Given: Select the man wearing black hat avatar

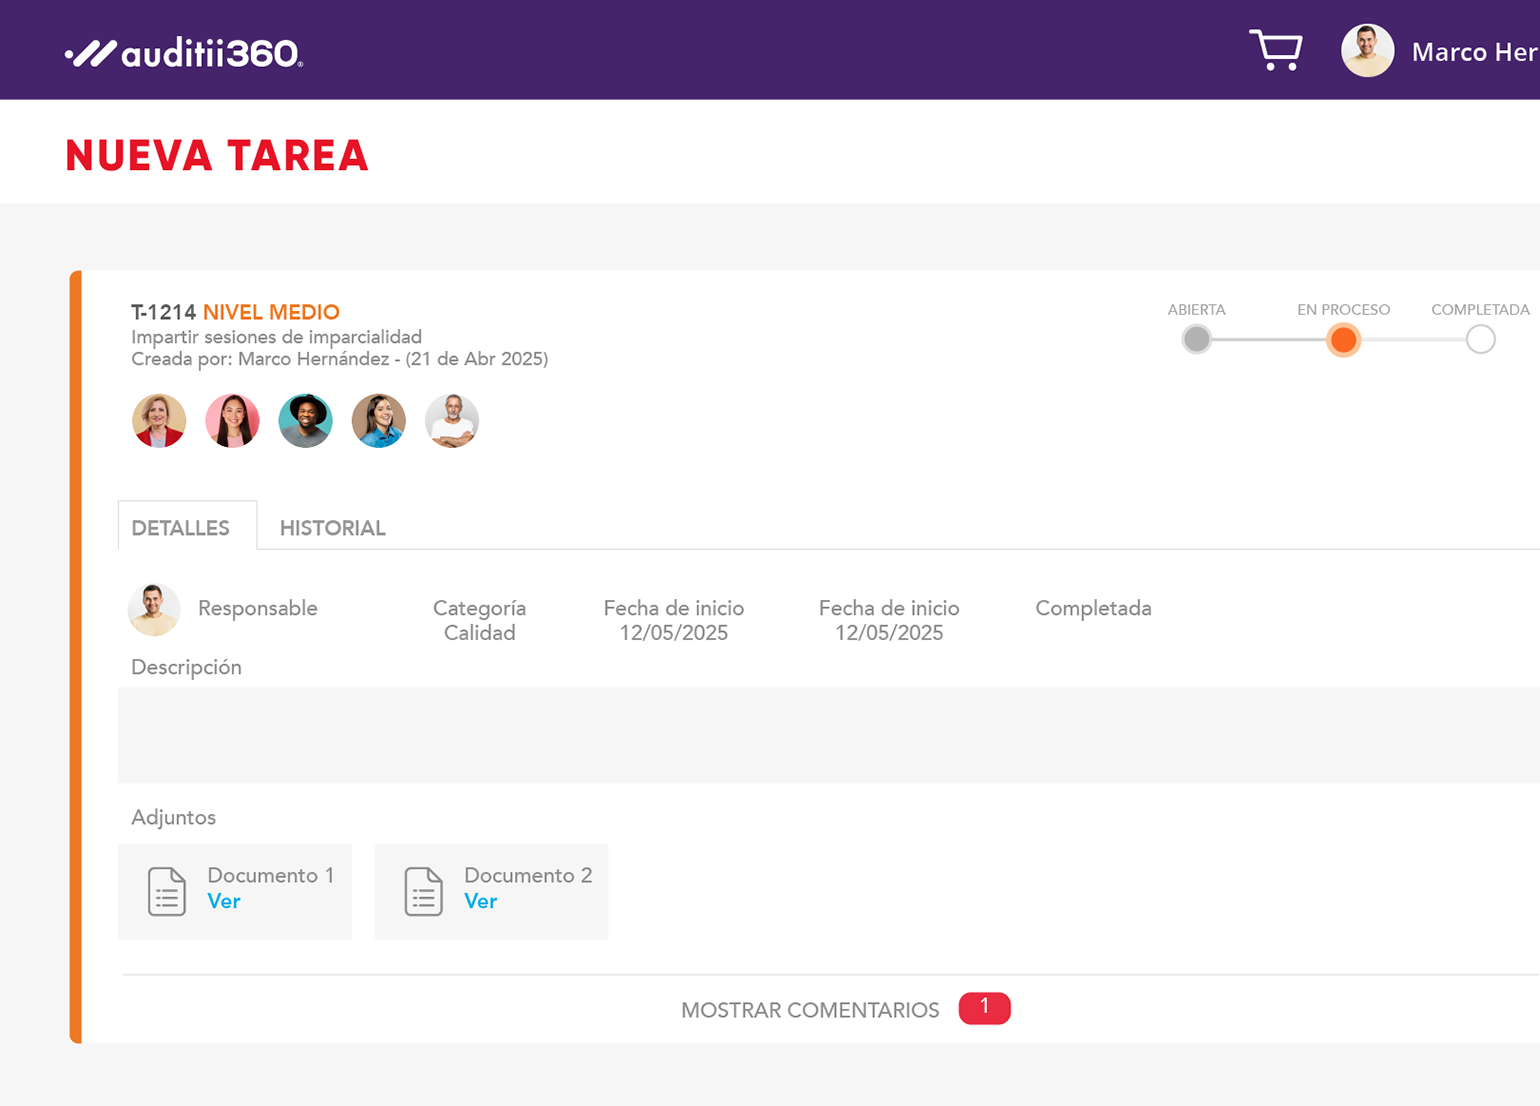Looking at the screenshot, I should tap(305, 421).
